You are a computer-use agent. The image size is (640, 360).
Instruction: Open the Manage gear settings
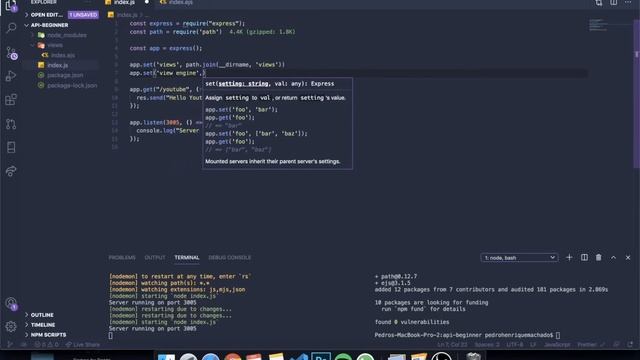(11, 326)
